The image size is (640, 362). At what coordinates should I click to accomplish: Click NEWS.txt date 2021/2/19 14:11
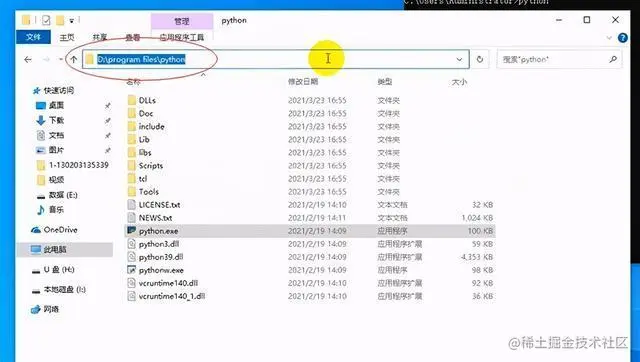tap(317, 218)
